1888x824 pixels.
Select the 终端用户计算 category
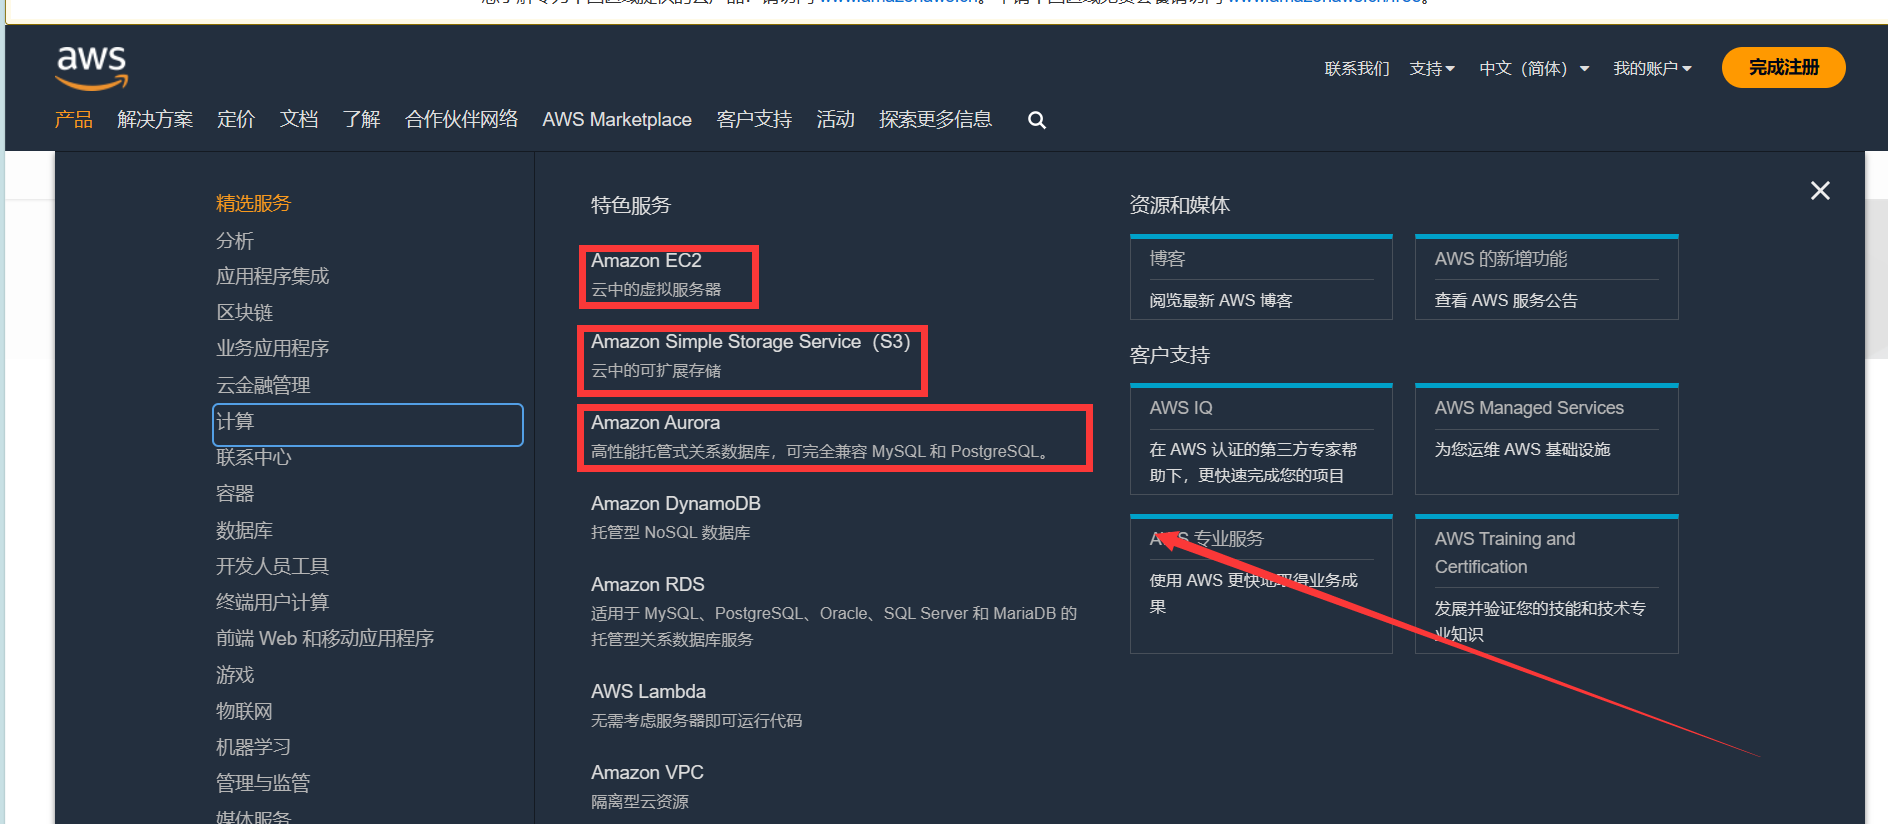[272, 602]
